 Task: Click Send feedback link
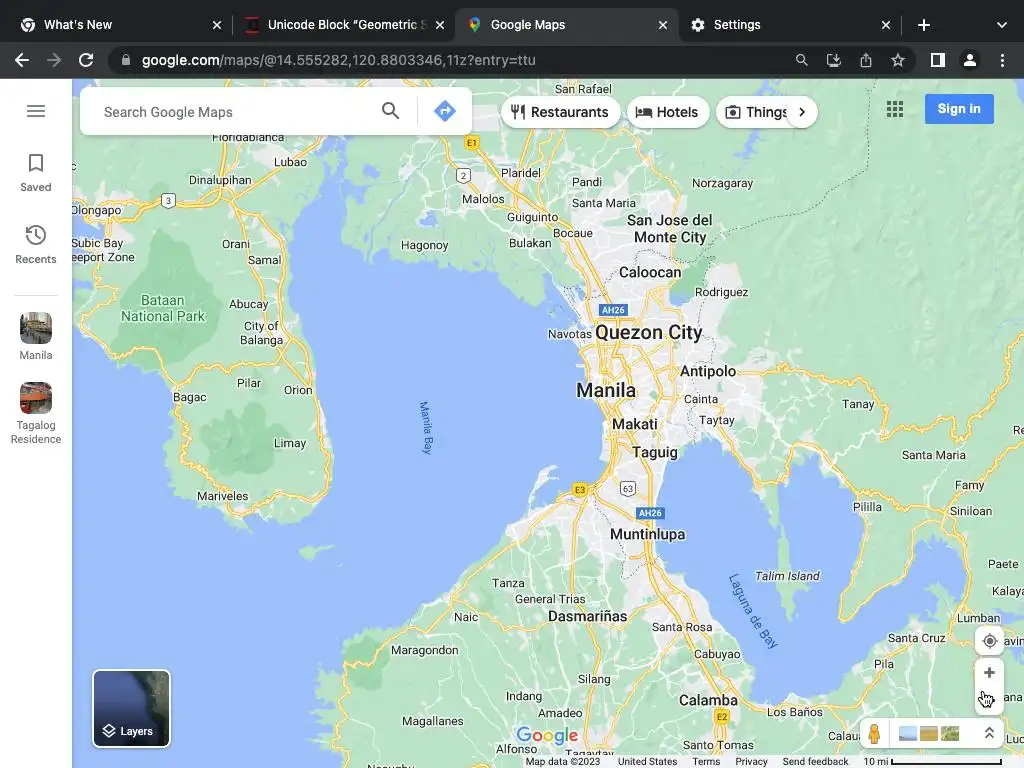[815, 761]
